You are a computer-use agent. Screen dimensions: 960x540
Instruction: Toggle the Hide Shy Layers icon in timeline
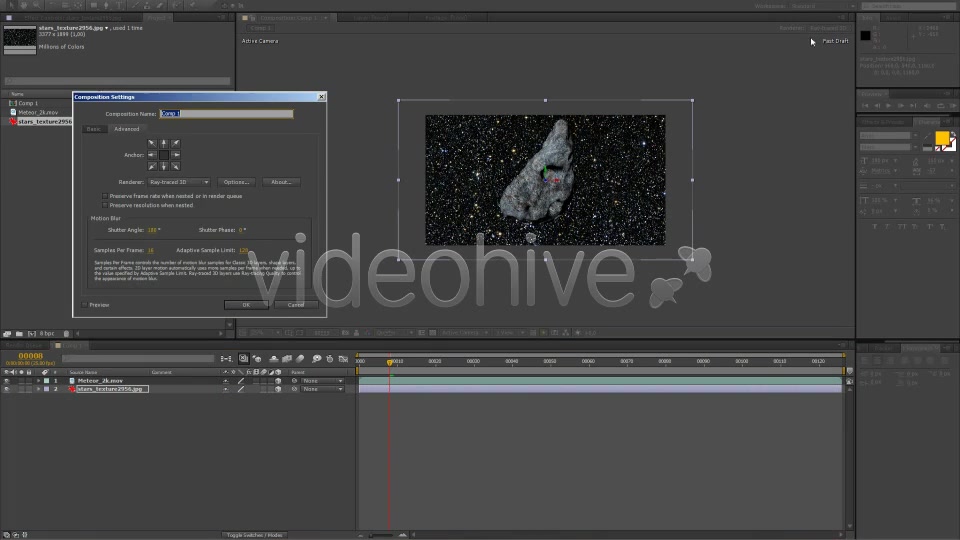(274, 359)
